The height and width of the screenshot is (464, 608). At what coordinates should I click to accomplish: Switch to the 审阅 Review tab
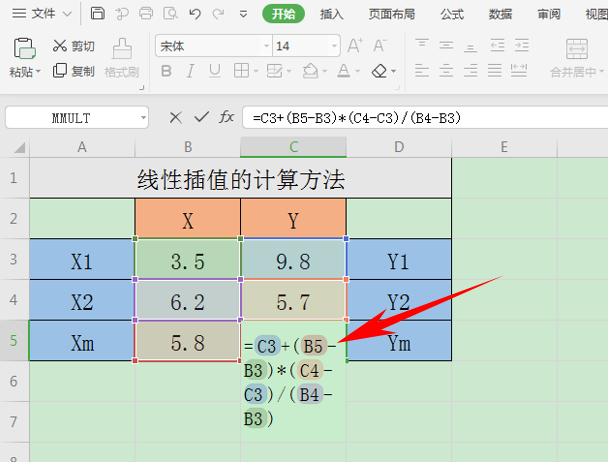click(549, 14)
